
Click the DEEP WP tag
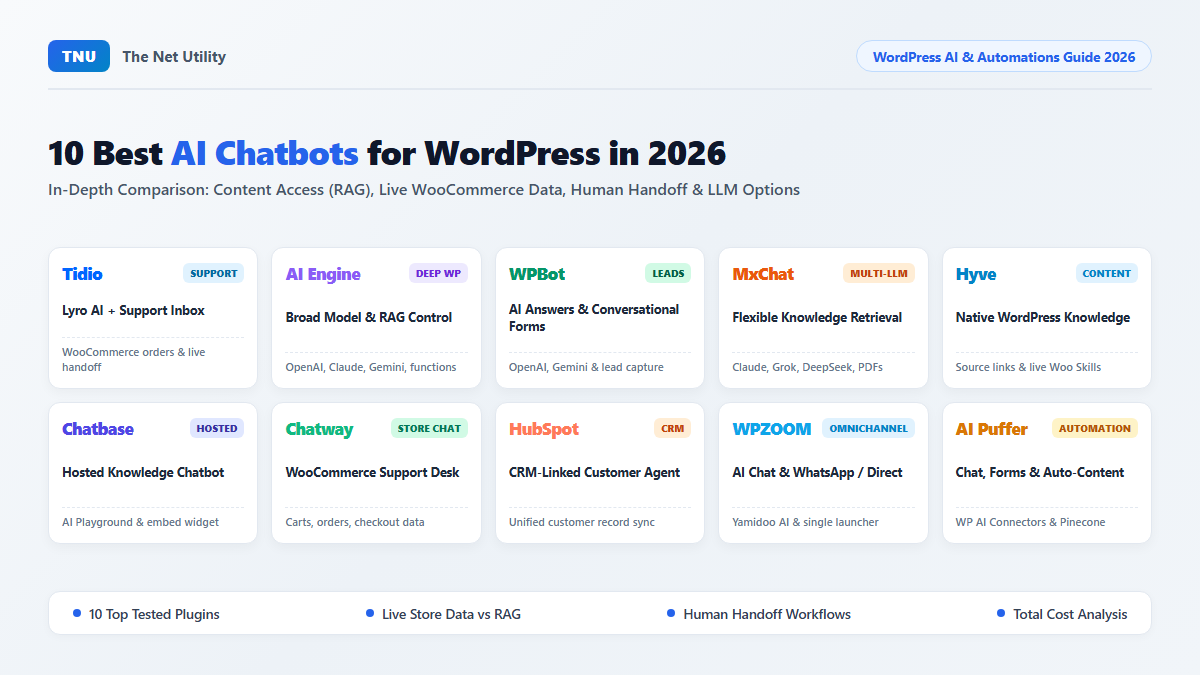[x=438, y=273]
